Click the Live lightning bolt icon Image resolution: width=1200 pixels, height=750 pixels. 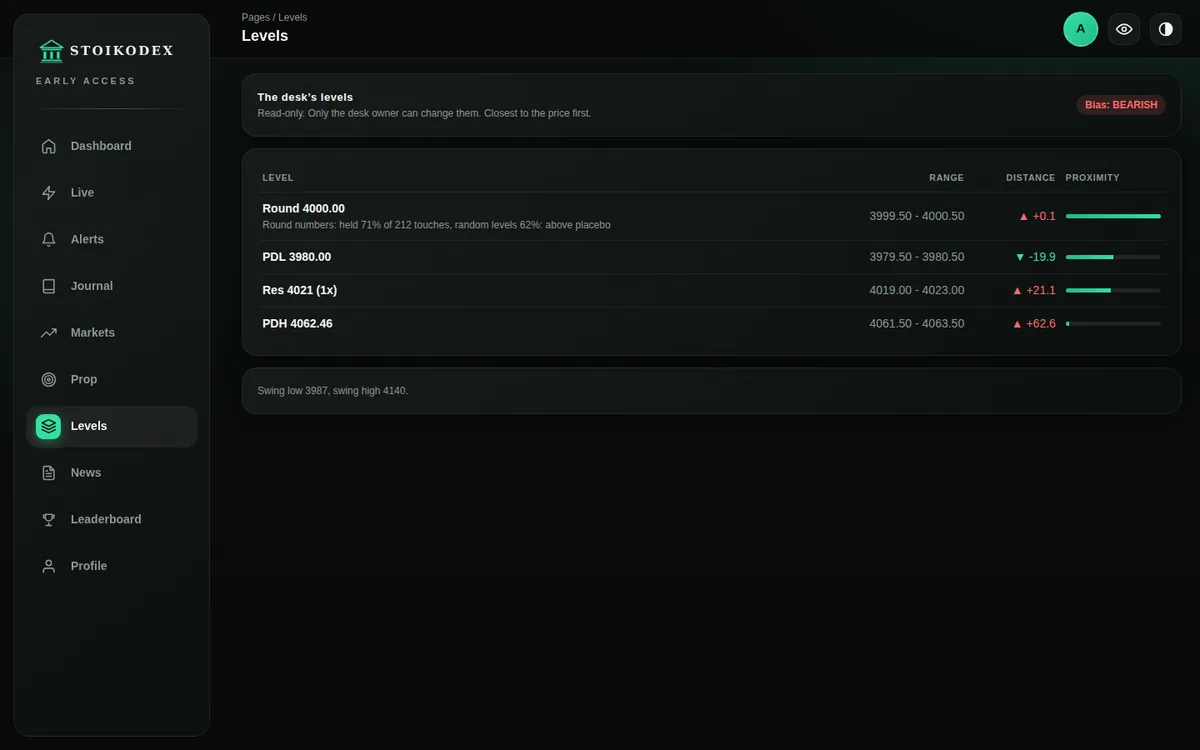(48, 193)
